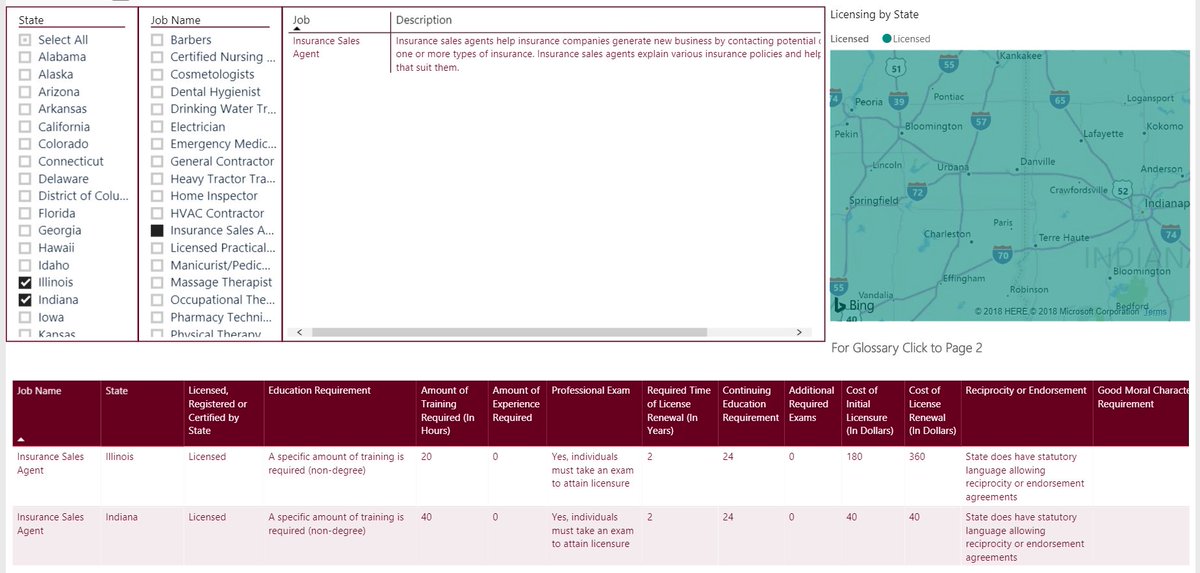The width and height of the screenshot is (1200, 573).
Task: Check the Iowa state checkbox
Action: 25,317
